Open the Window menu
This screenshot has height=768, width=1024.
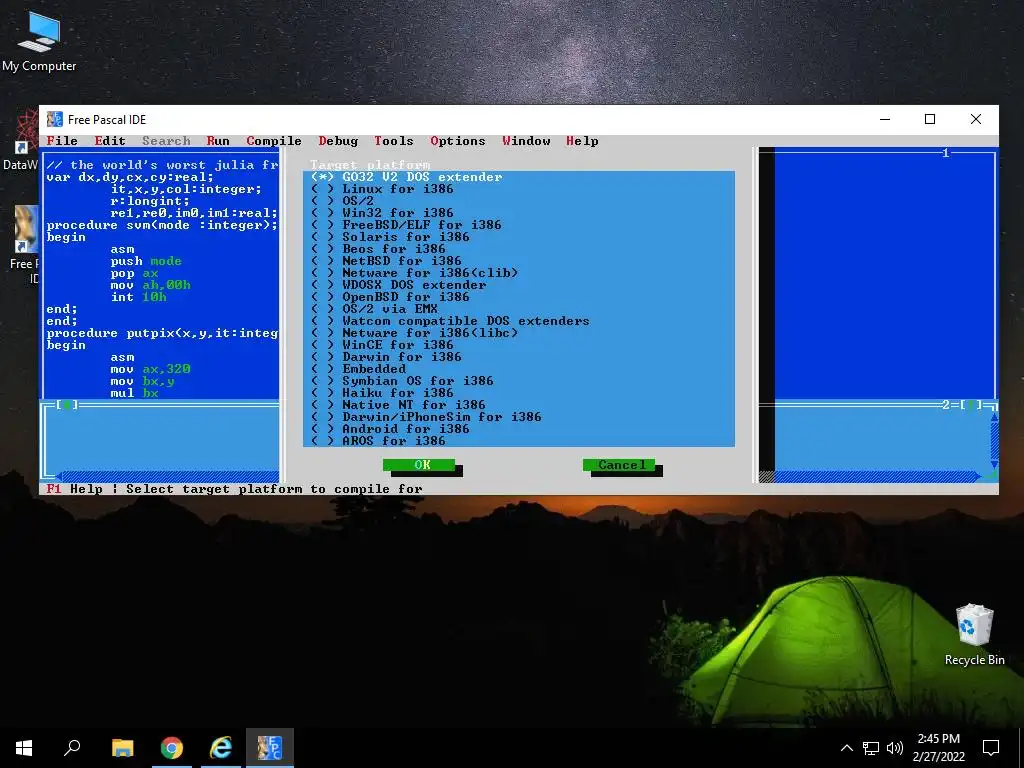pos(526,141)
